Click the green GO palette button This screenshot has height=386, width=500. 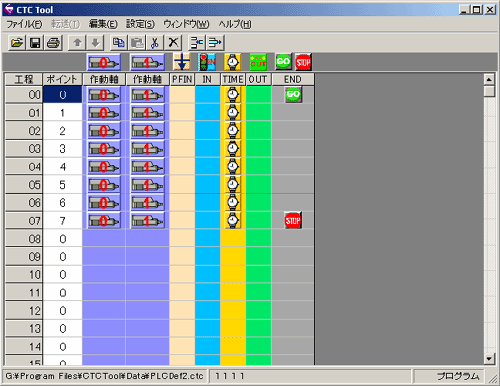pyautogui.click(x=283, y=62)
